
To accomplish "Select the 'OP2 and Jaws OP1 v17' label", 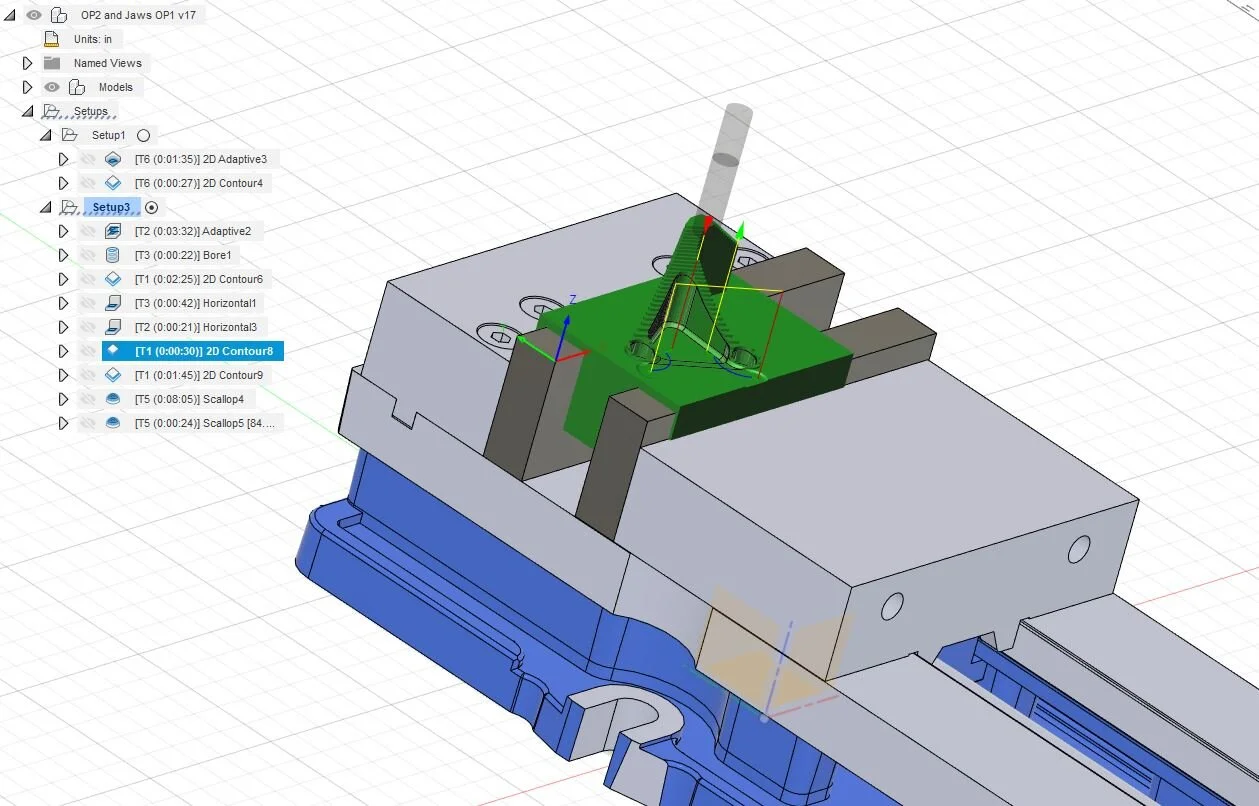I will 138,15.
